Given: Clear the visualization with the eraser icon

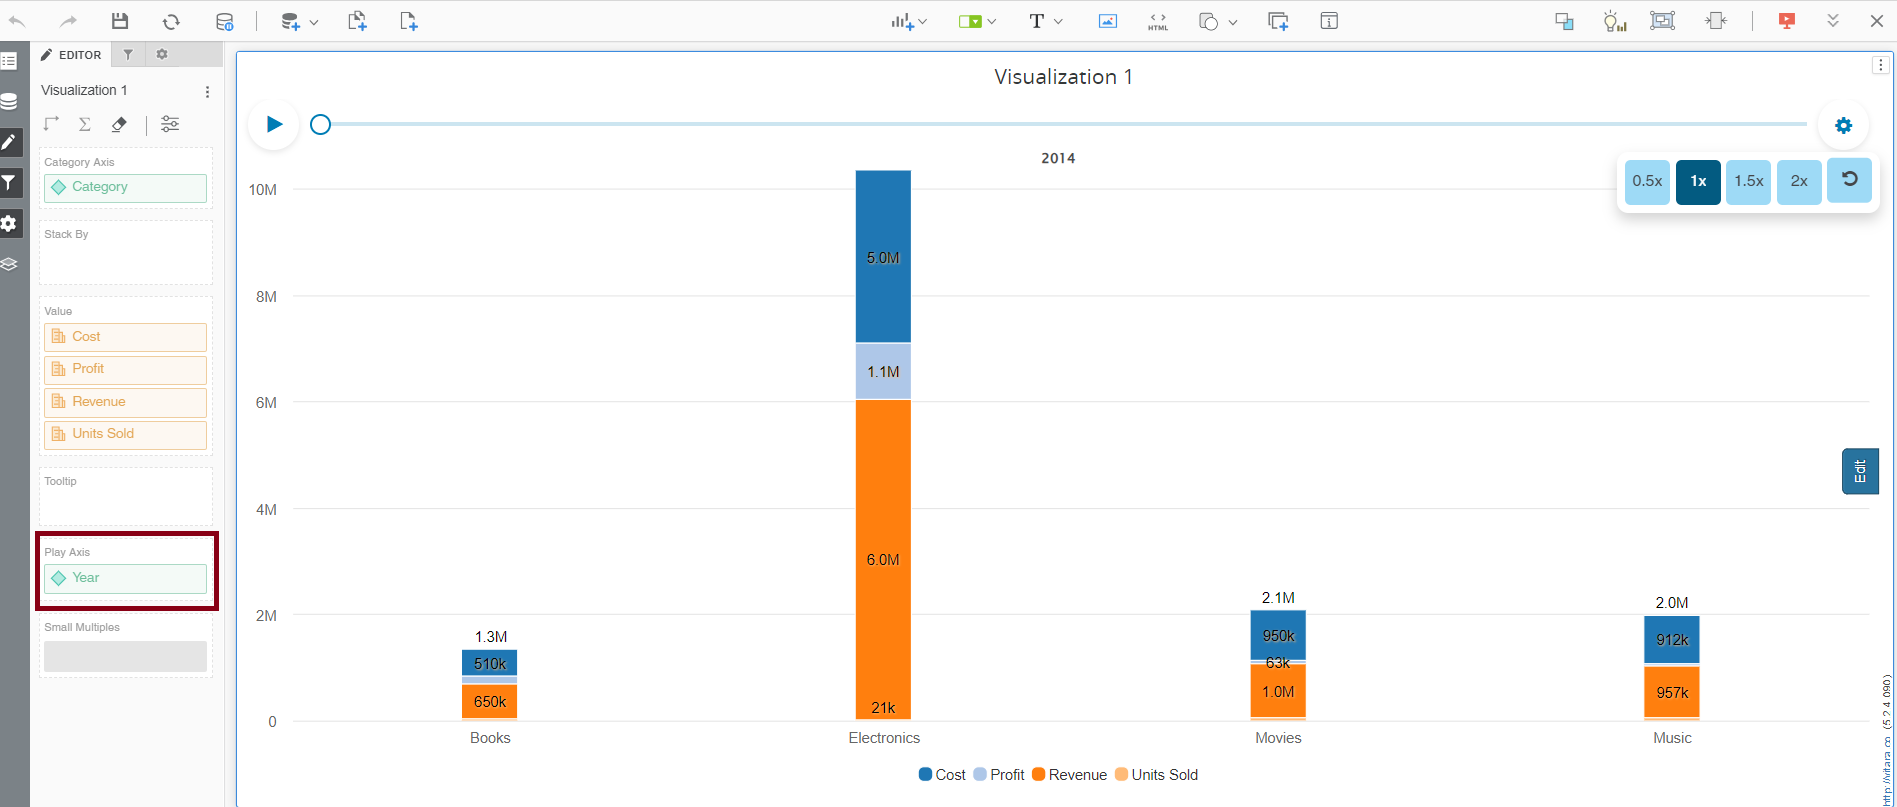Looking at the screenshot, I should click(x=119, y=124).
